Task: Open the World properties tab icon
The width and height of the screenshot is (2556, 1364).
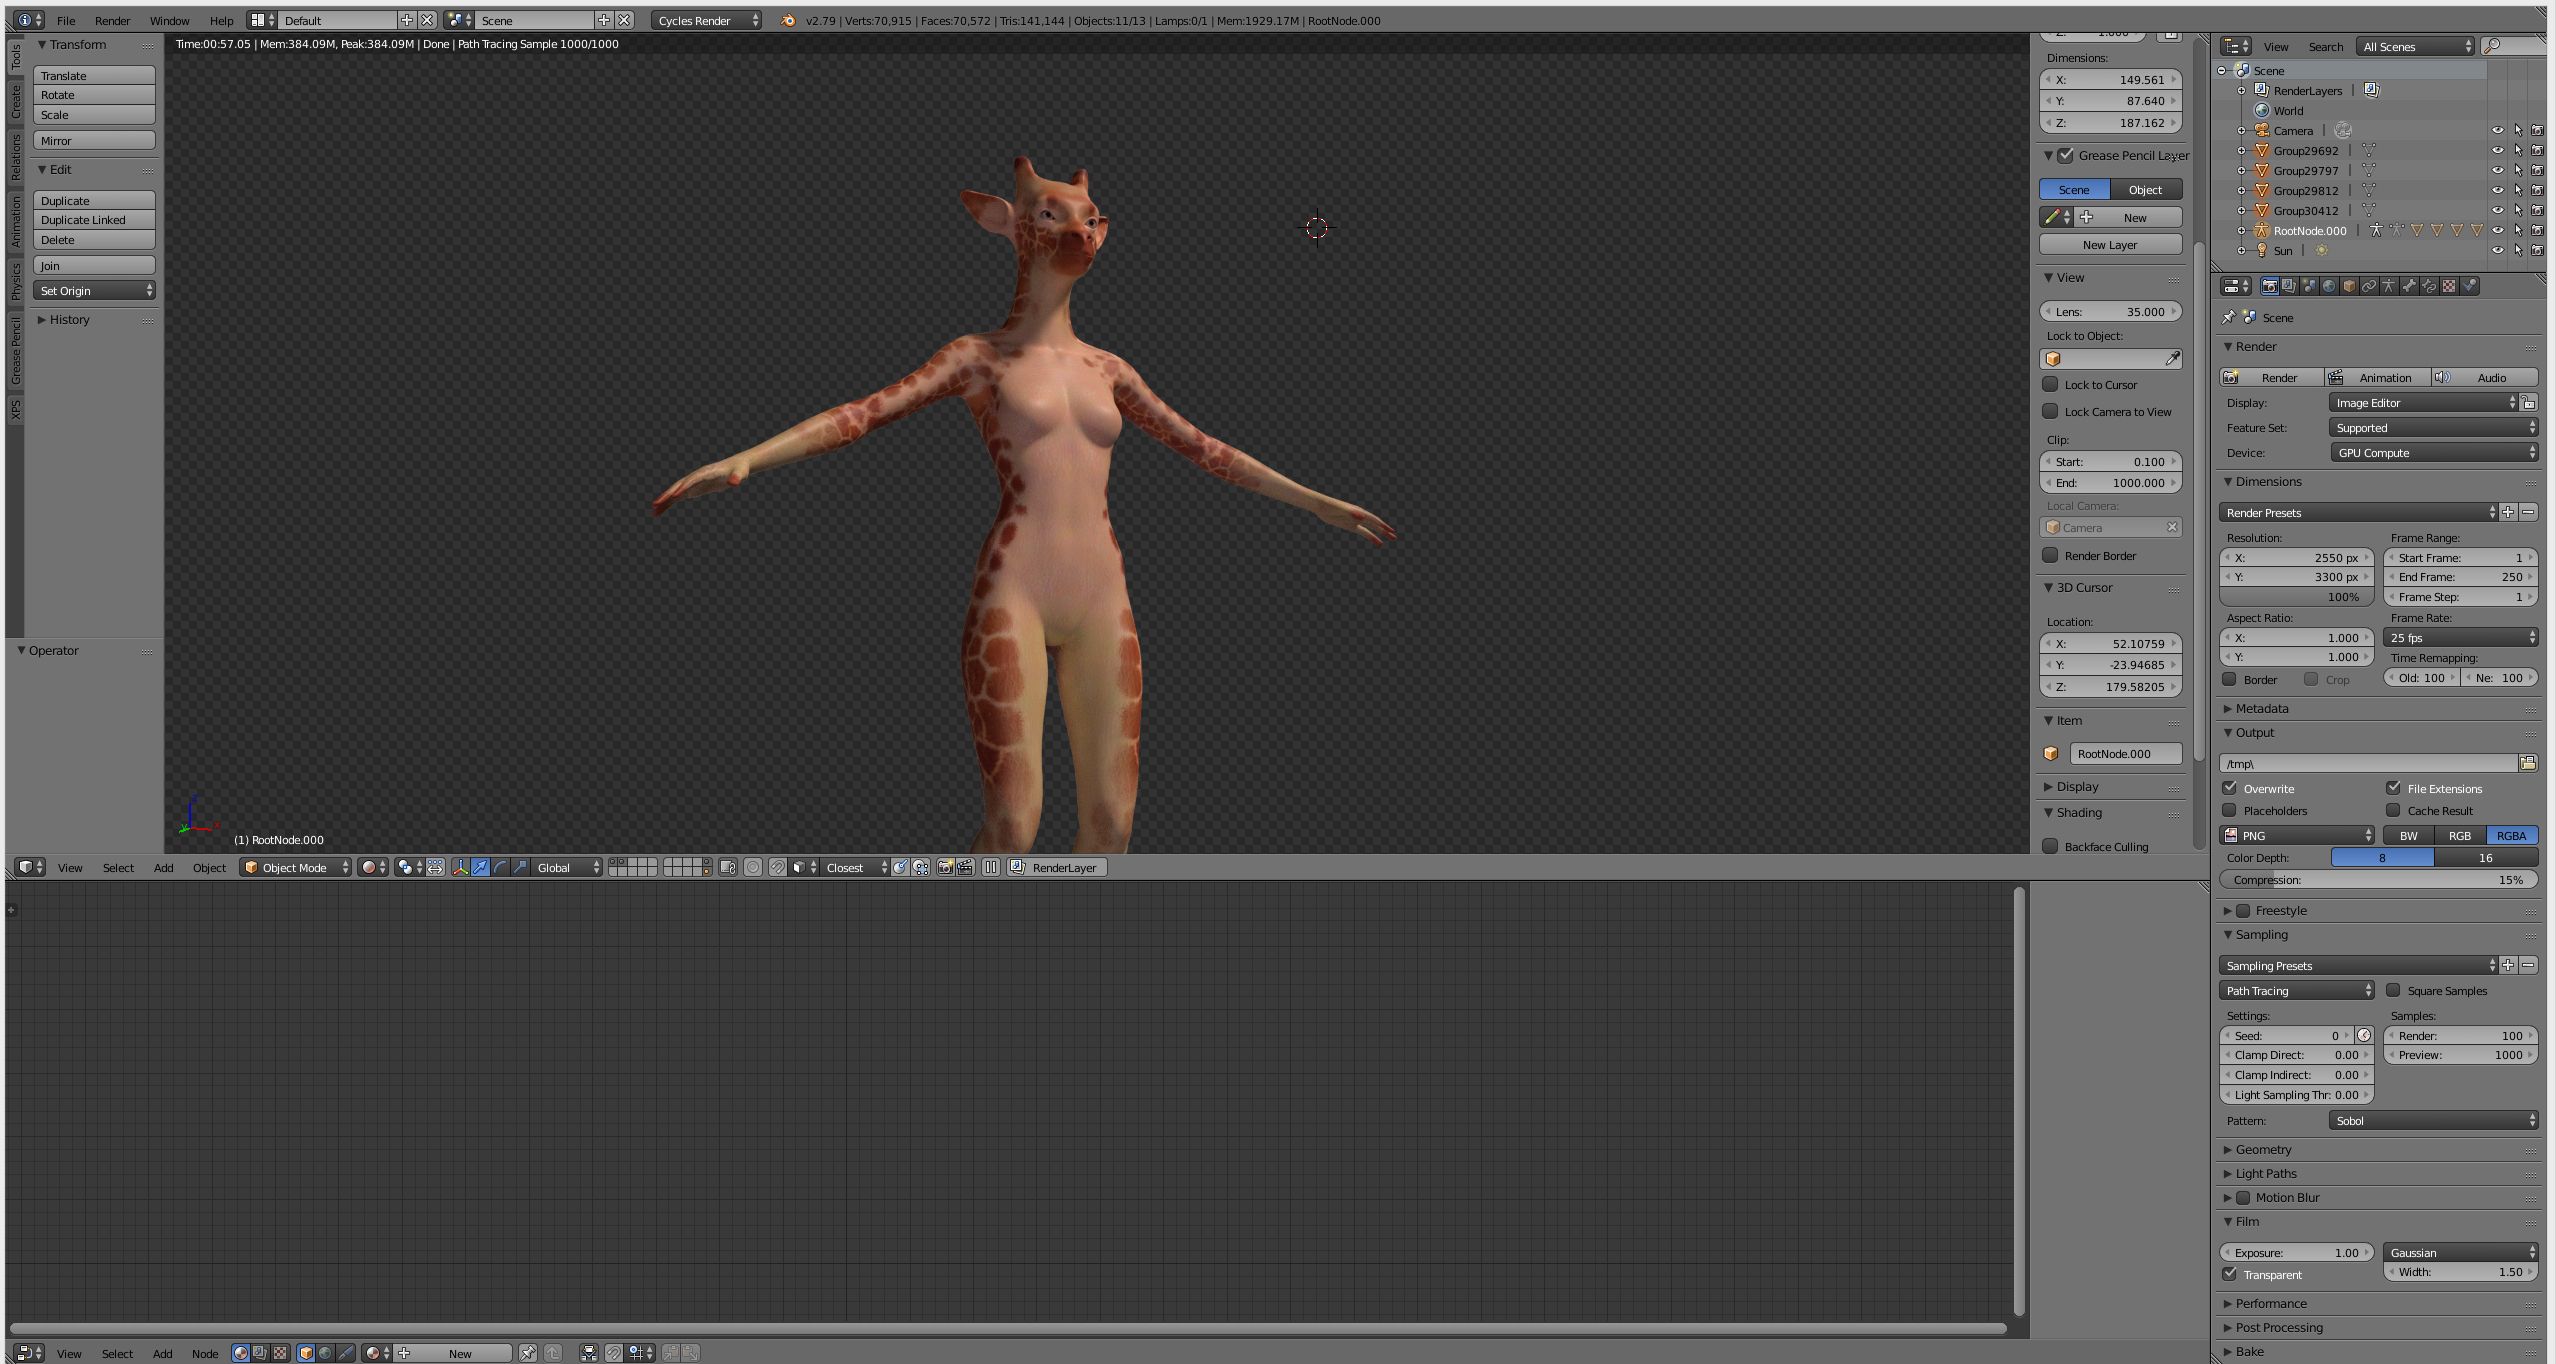Action: [x=2329, y=286]
